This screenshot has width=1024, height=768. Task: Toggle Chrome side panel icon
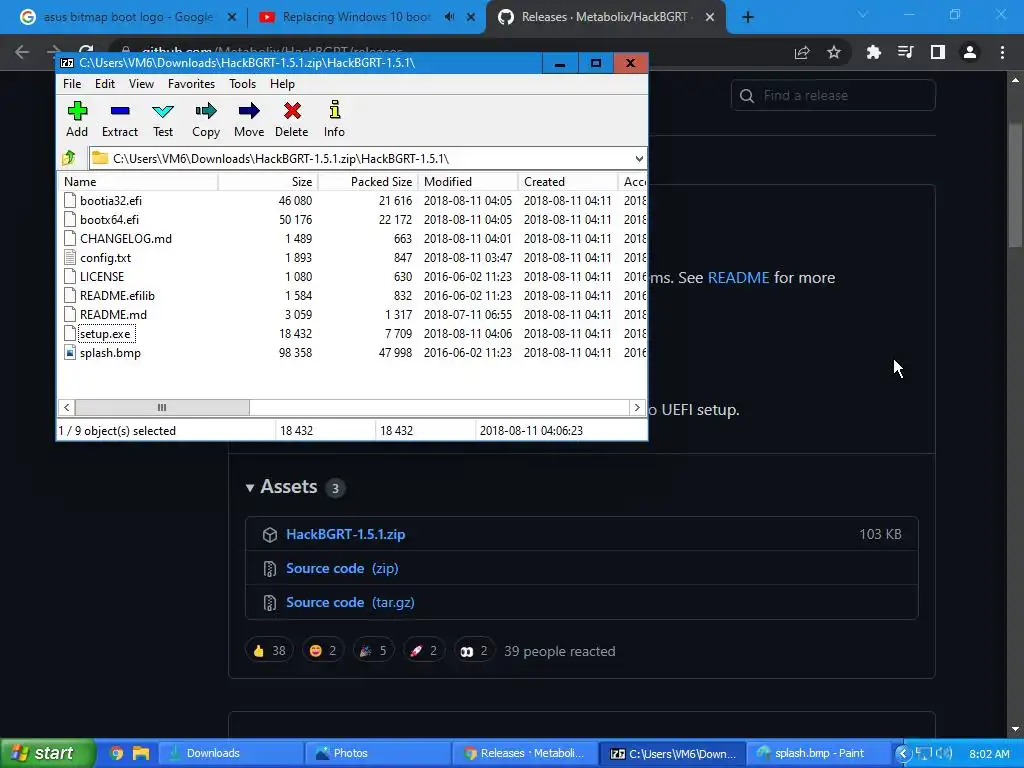[x=938, y=52]
